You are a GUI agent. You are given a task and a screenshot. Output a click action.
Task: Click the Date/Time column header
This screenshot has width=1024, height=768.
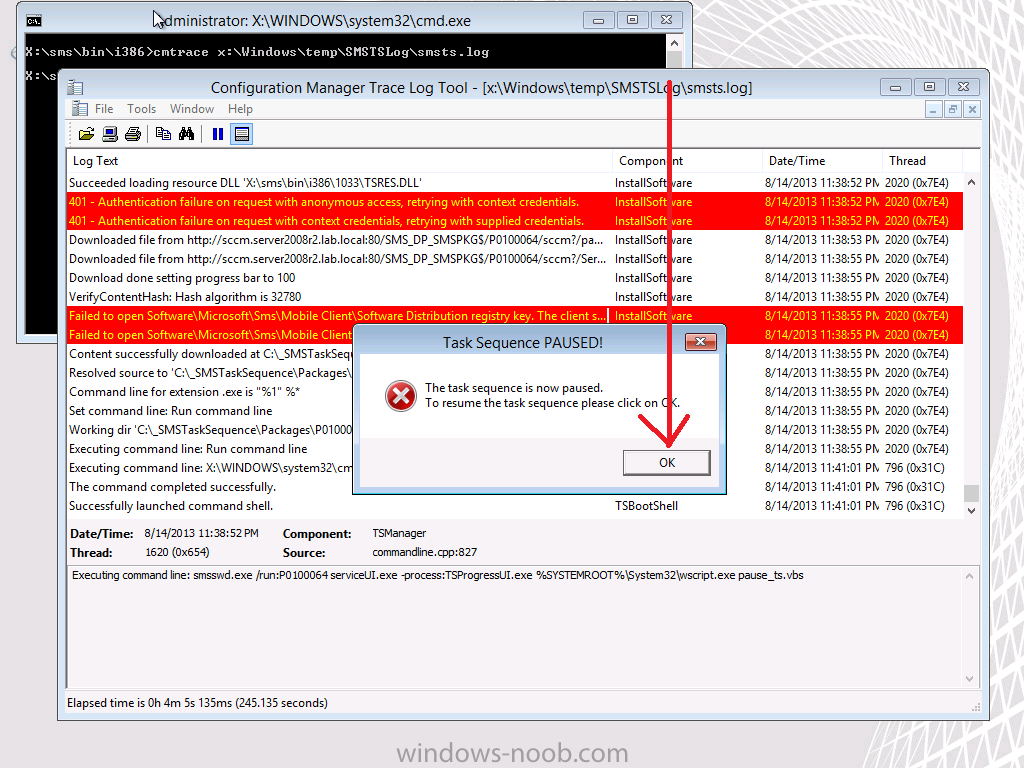coord(822,161)
